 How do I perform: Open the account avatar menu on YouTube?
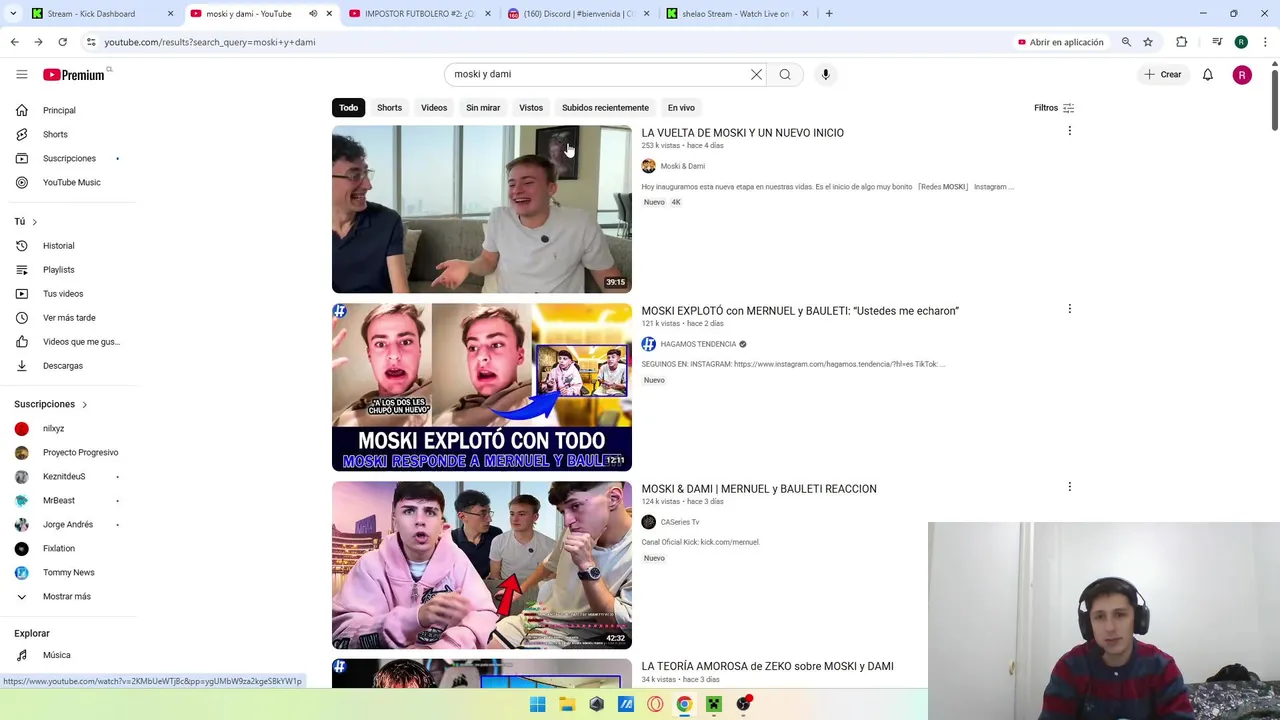pos(1242,74)
